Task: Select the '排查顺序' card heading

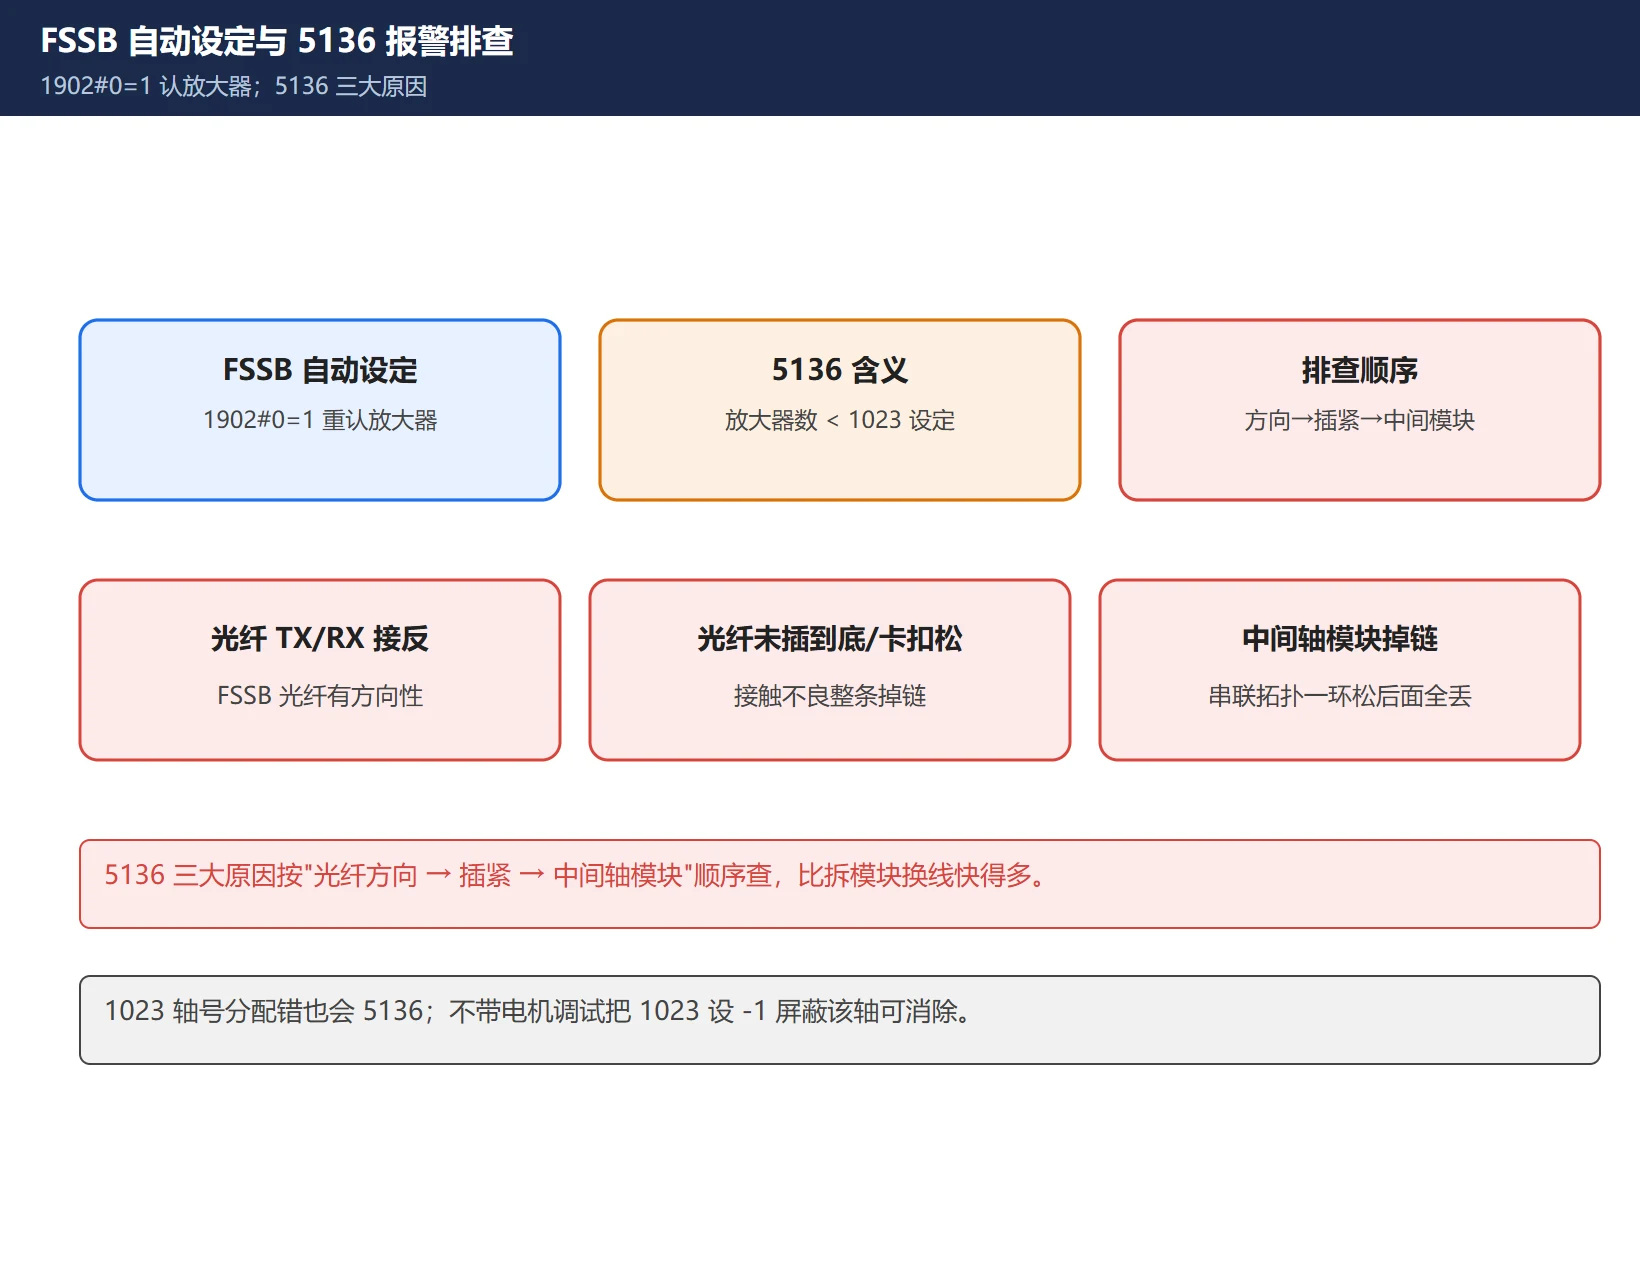Action: click(1360, 370)
